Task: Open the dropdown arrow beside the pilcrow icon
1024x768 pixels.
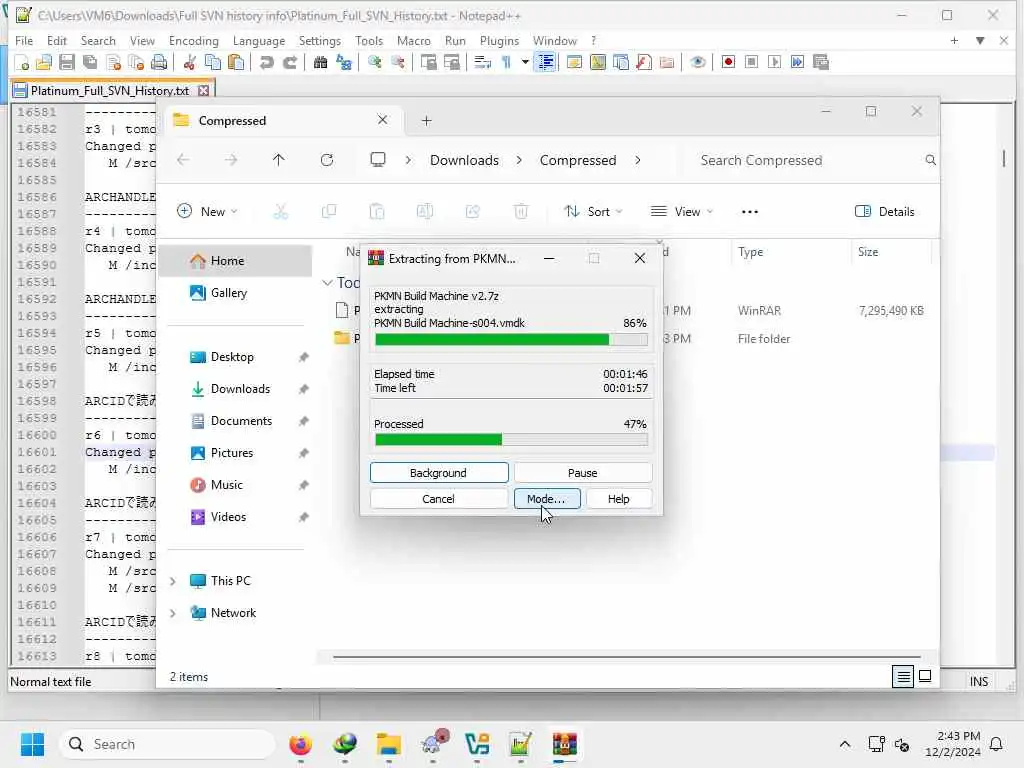Action: point(524,63)
